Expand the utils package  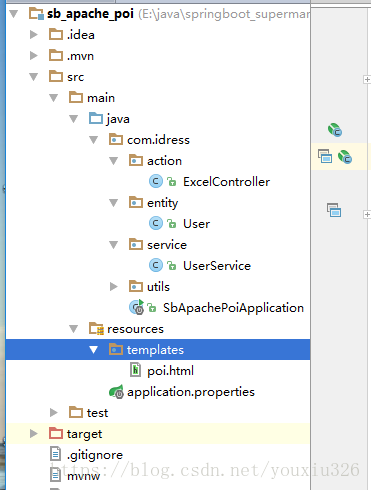[114, 287]
